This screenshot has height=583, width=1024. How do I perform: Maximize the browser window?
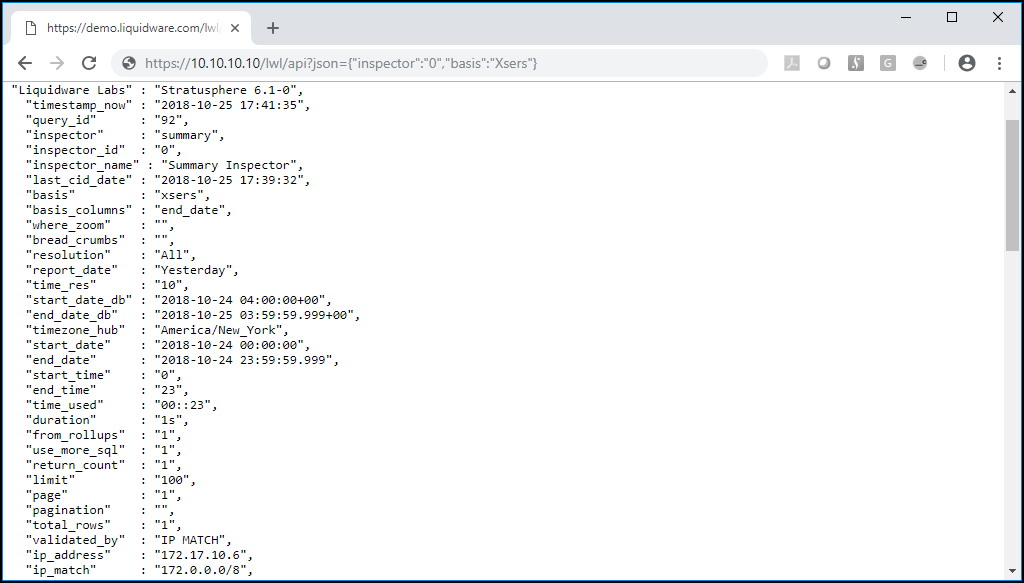click(952, 18)
